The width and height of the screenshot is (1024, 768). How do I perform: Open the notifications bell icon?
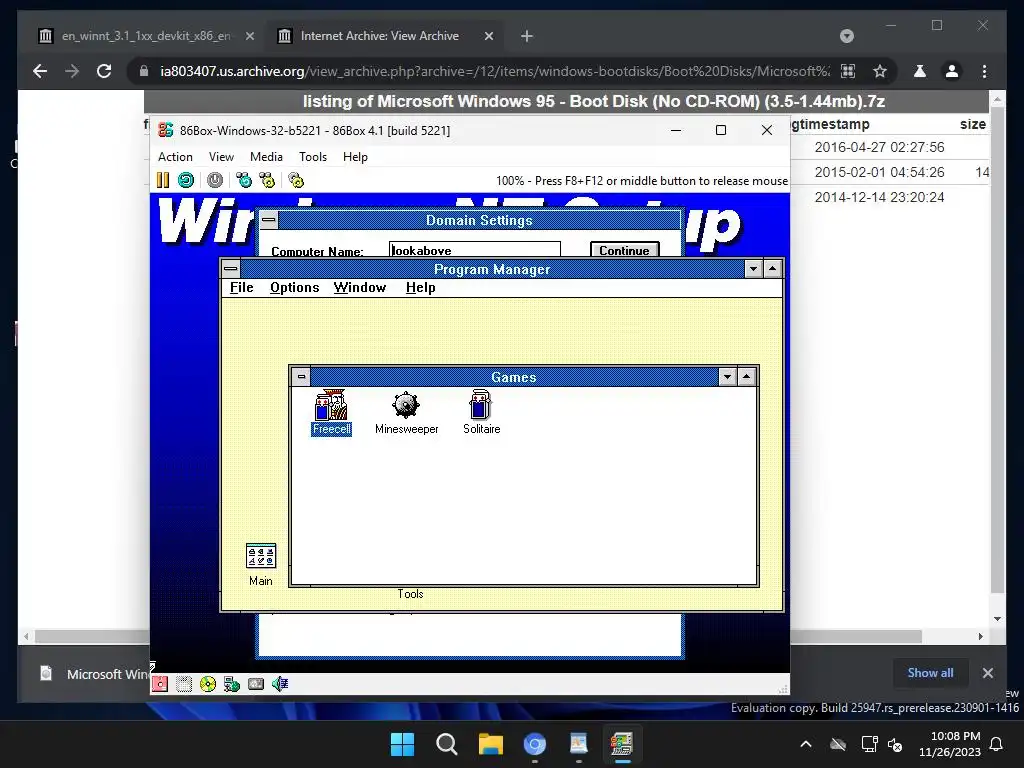point(997,744)
